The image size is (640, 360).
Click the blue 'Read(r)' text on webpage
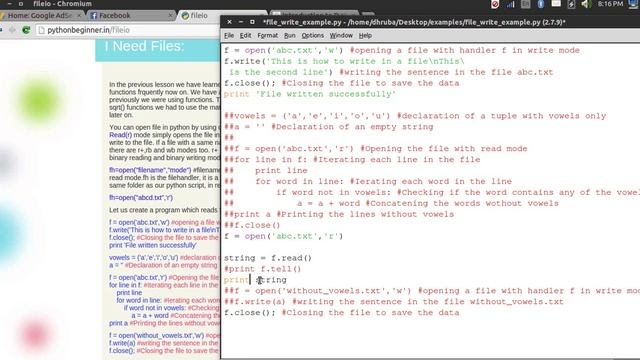120,135
